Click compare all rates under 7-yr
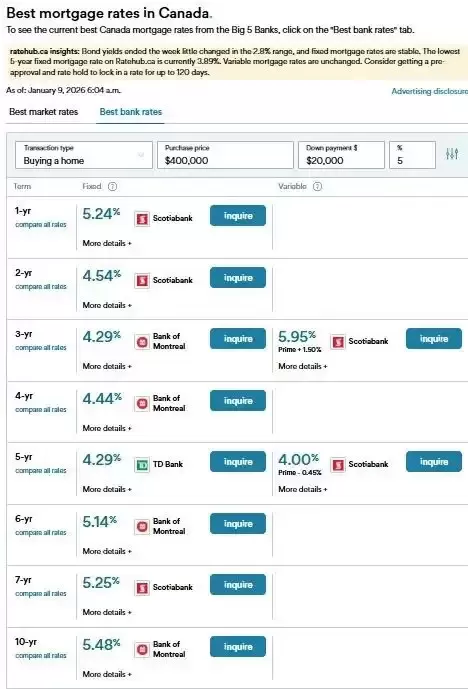Image resolution: width=468 pixels, height=689 pixels. 41,594
